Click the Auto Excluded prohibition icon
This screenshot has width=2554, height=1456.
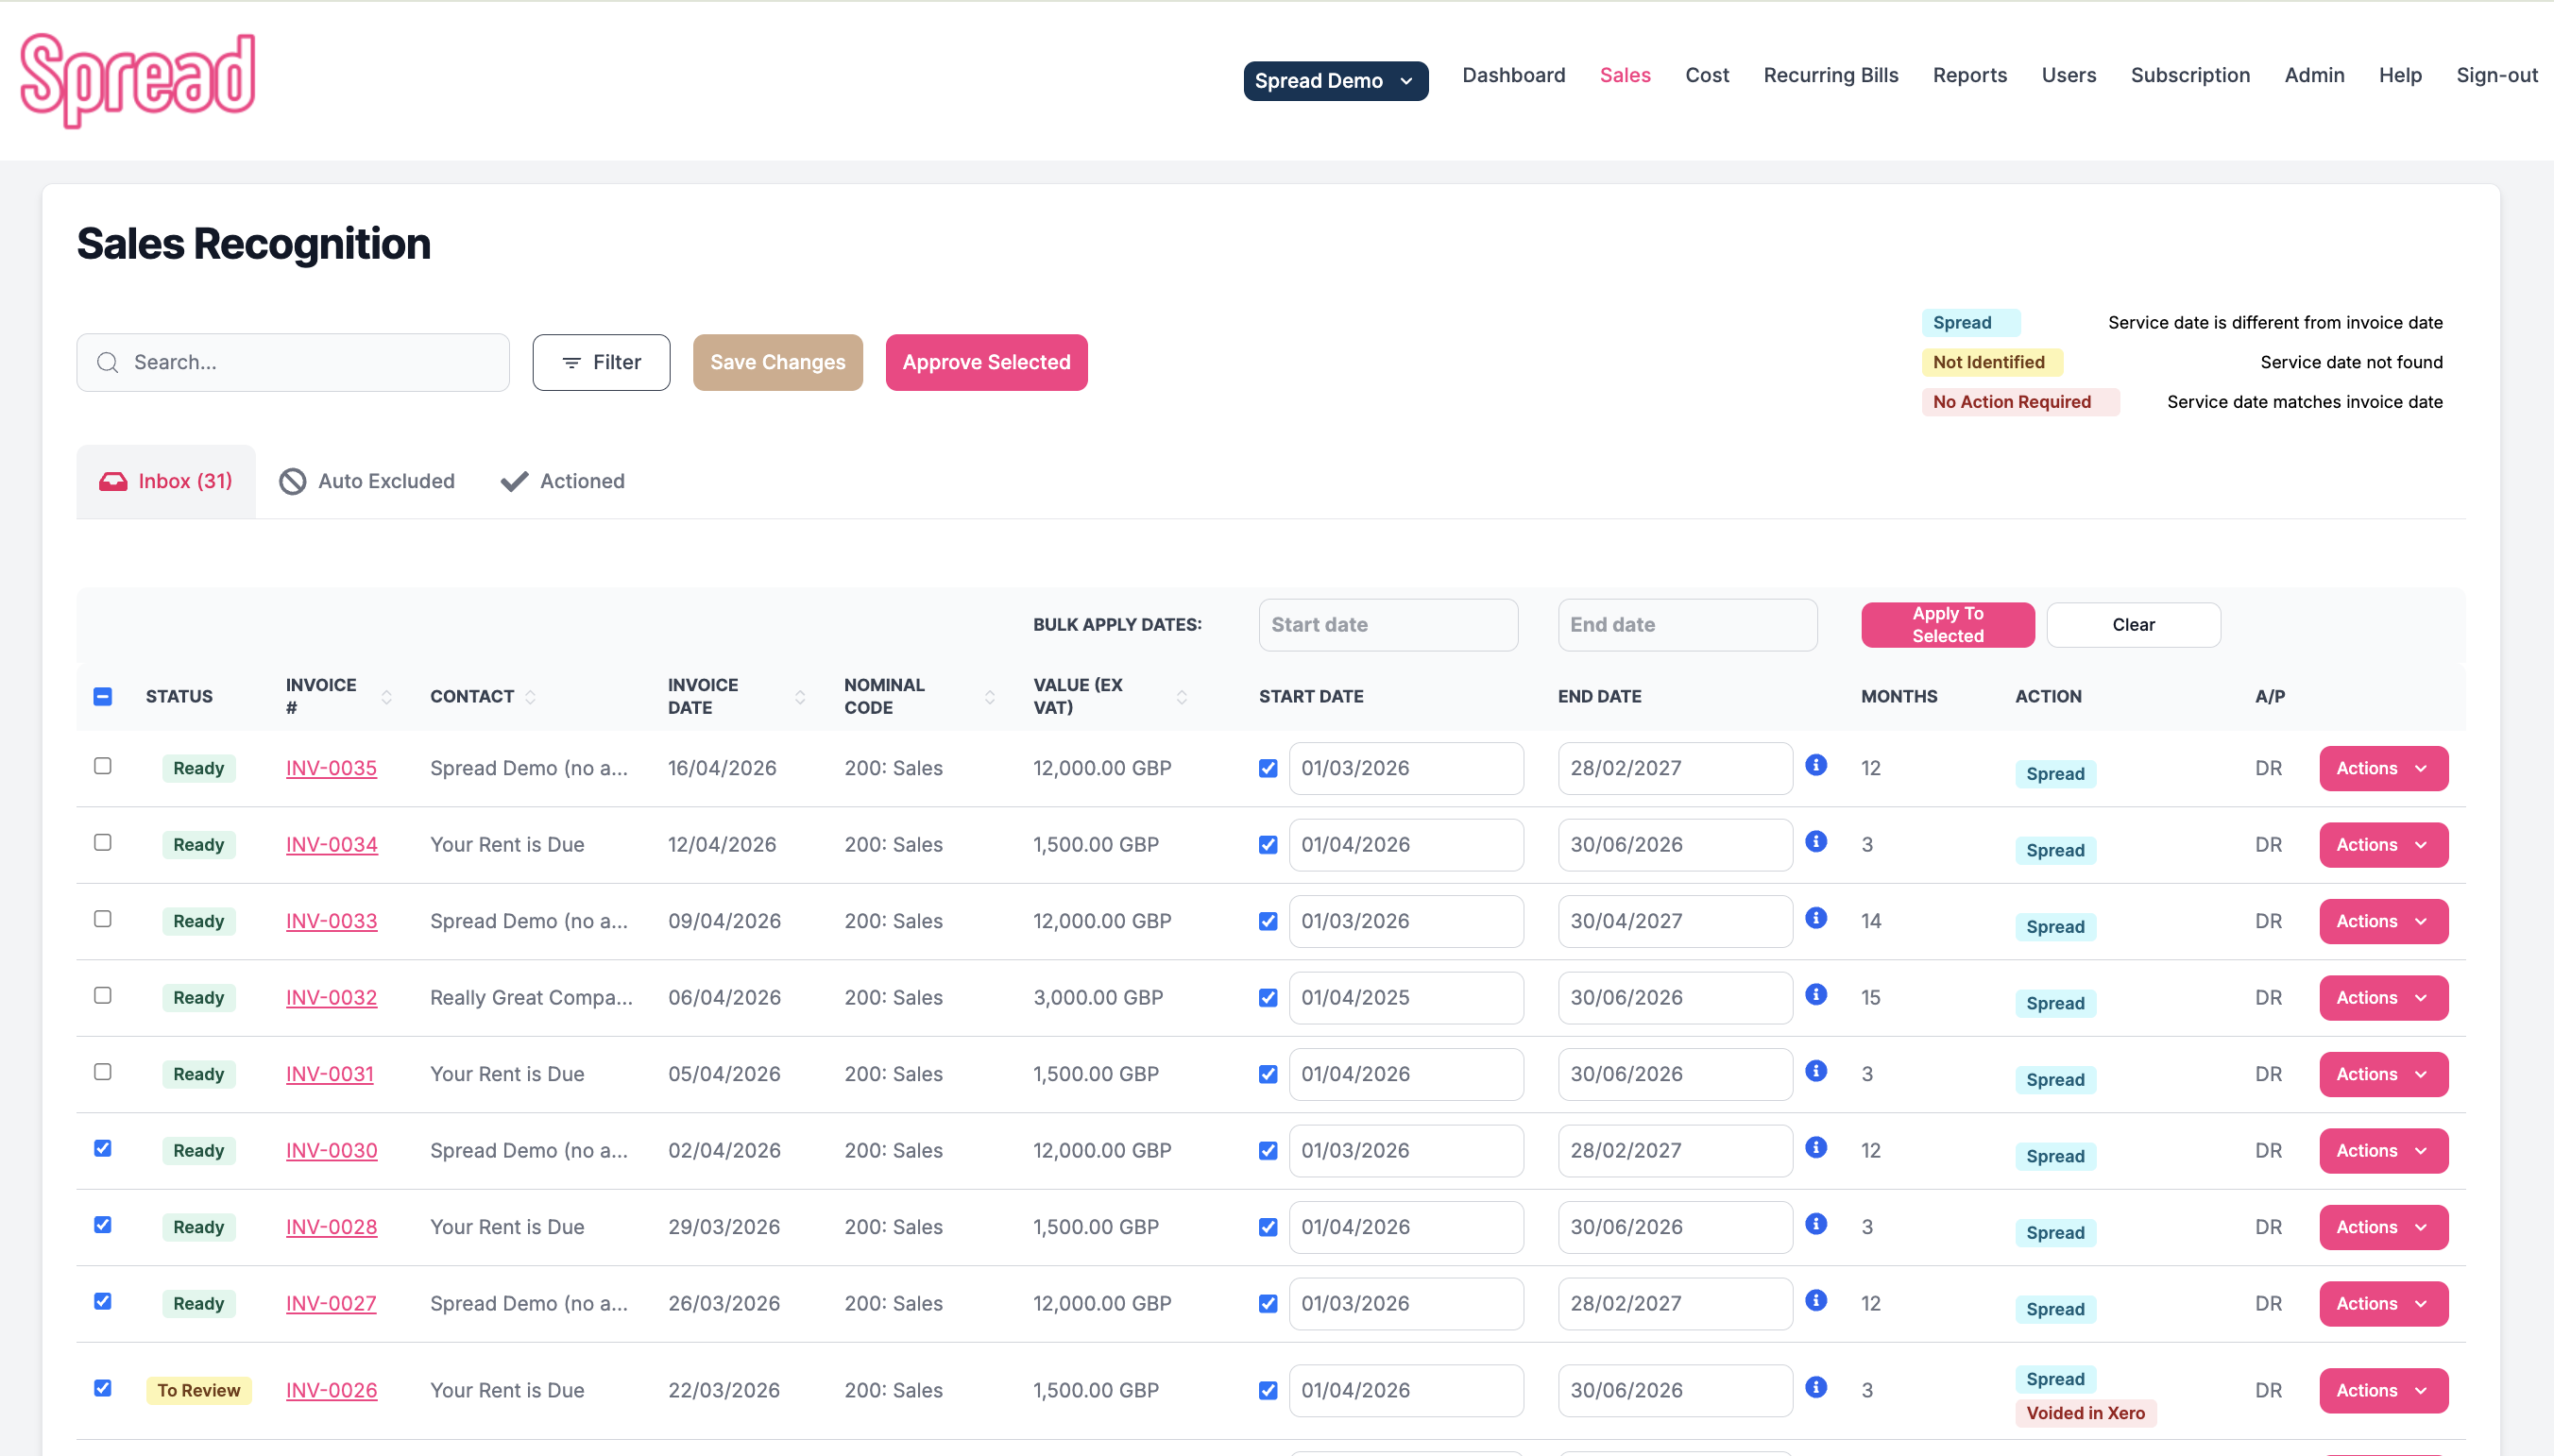click(291, 481)
